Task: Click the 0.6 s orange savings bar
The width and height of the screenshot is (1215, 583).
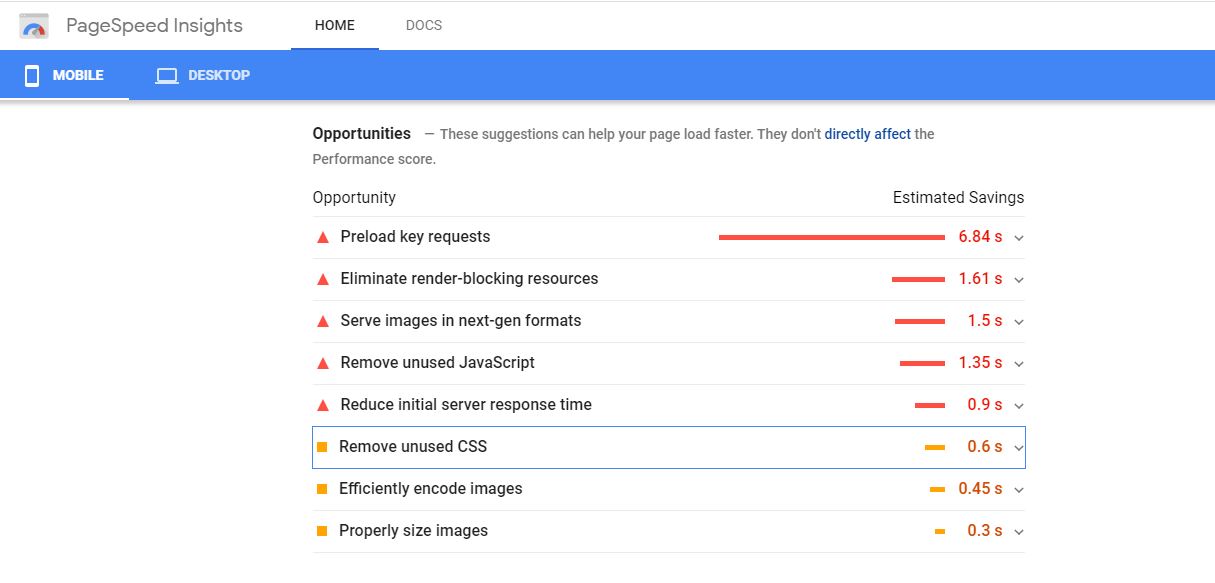Action: (935, 447)
